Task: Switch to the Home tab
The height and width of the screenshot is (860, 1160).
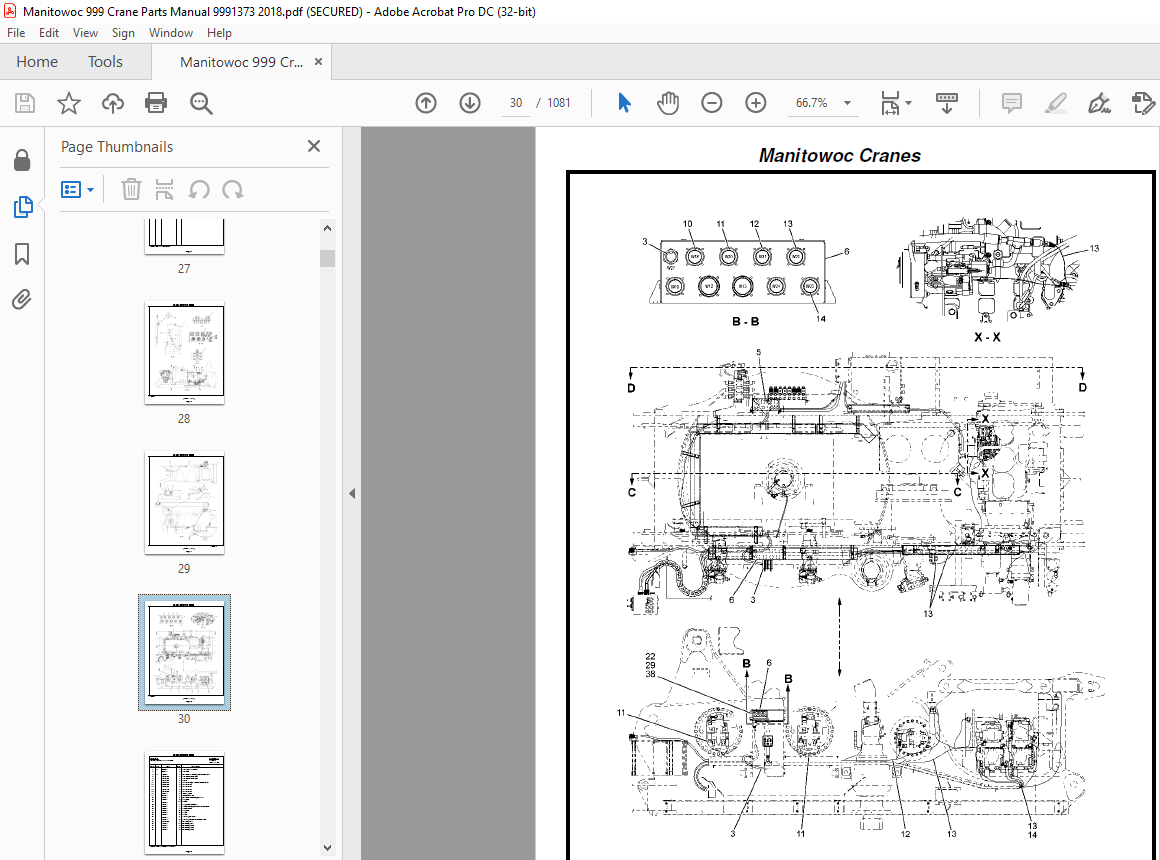Action: tap(37, 61)
